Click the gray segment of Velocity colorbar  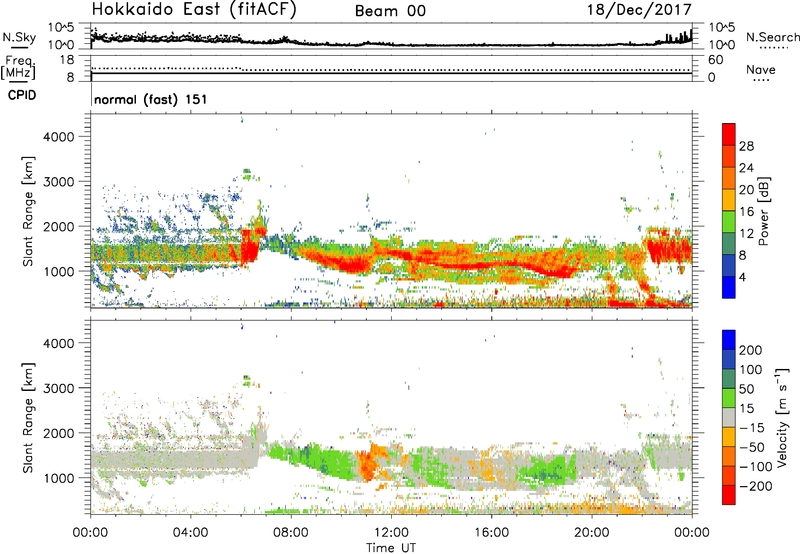tap(729, 417)
